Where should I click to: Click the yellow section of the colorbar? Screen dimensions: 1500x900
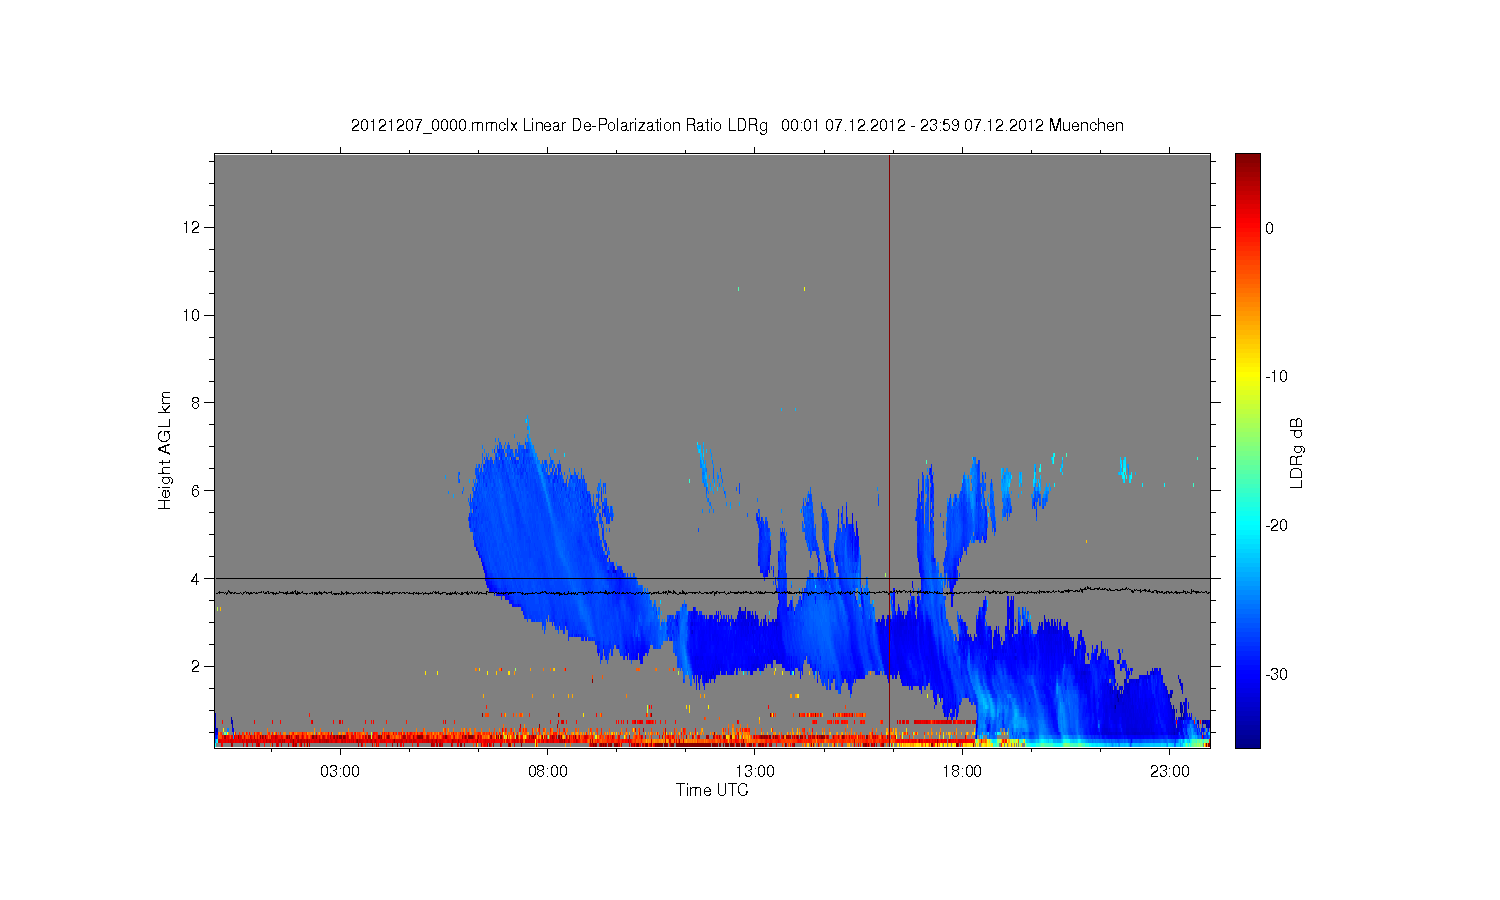coord(1248,377)
